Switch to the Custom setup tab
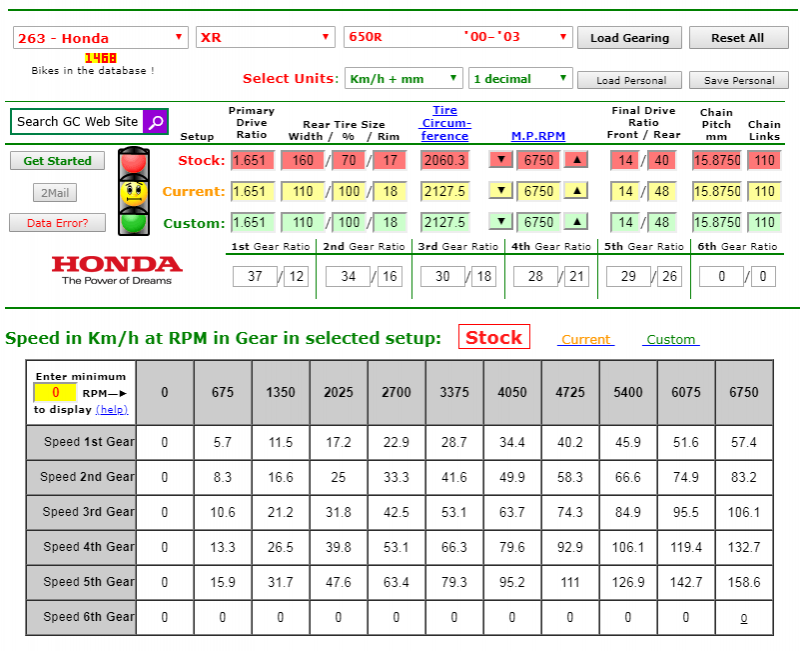800x651 pixels. click(x=671, y=340)
